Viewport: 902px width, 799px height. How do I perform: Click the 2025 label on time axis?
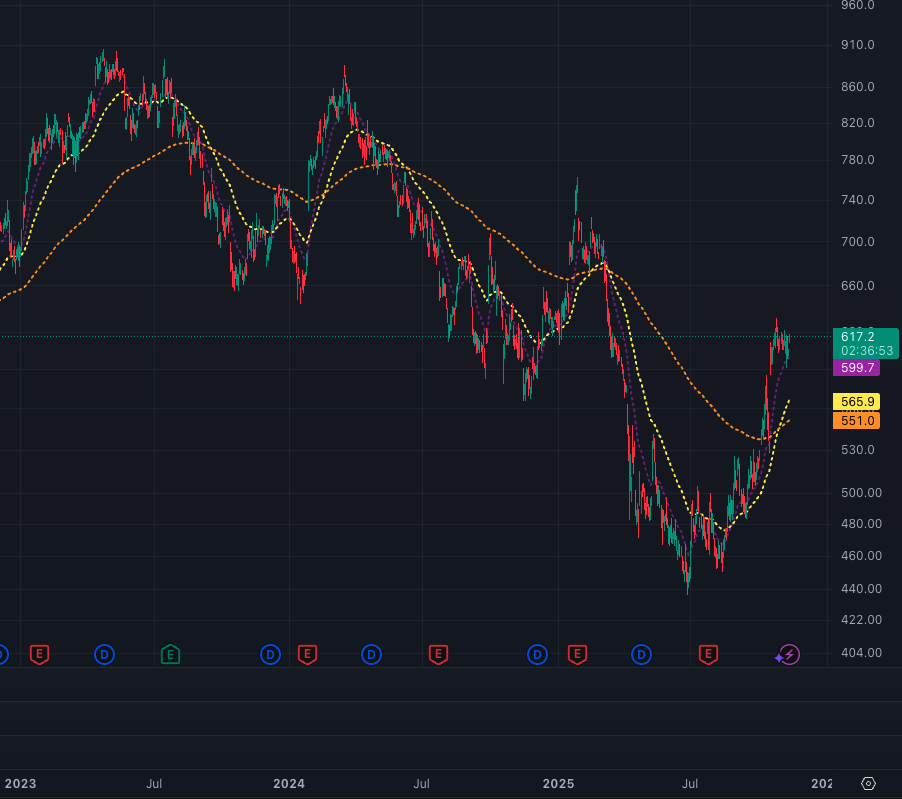557,783
